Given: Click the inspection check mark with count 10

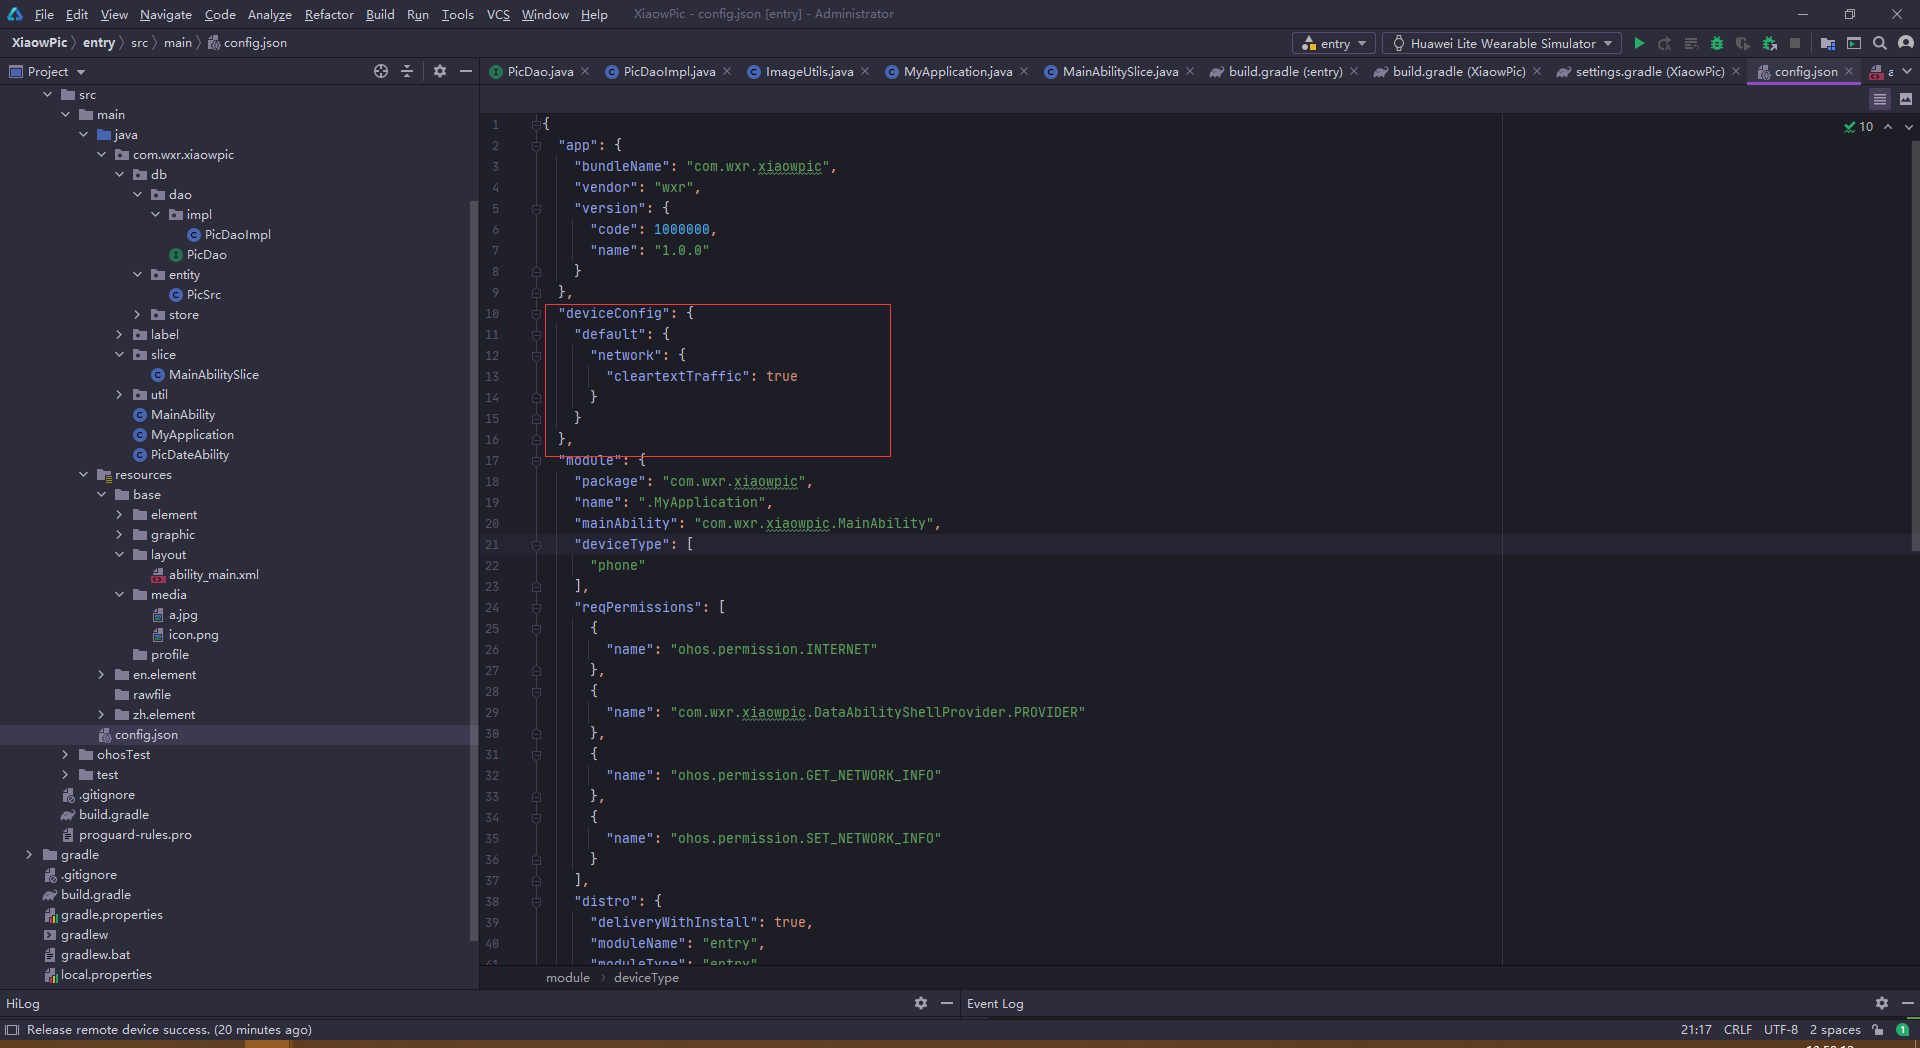Looking at the screenshot, I should point(1859,127).
